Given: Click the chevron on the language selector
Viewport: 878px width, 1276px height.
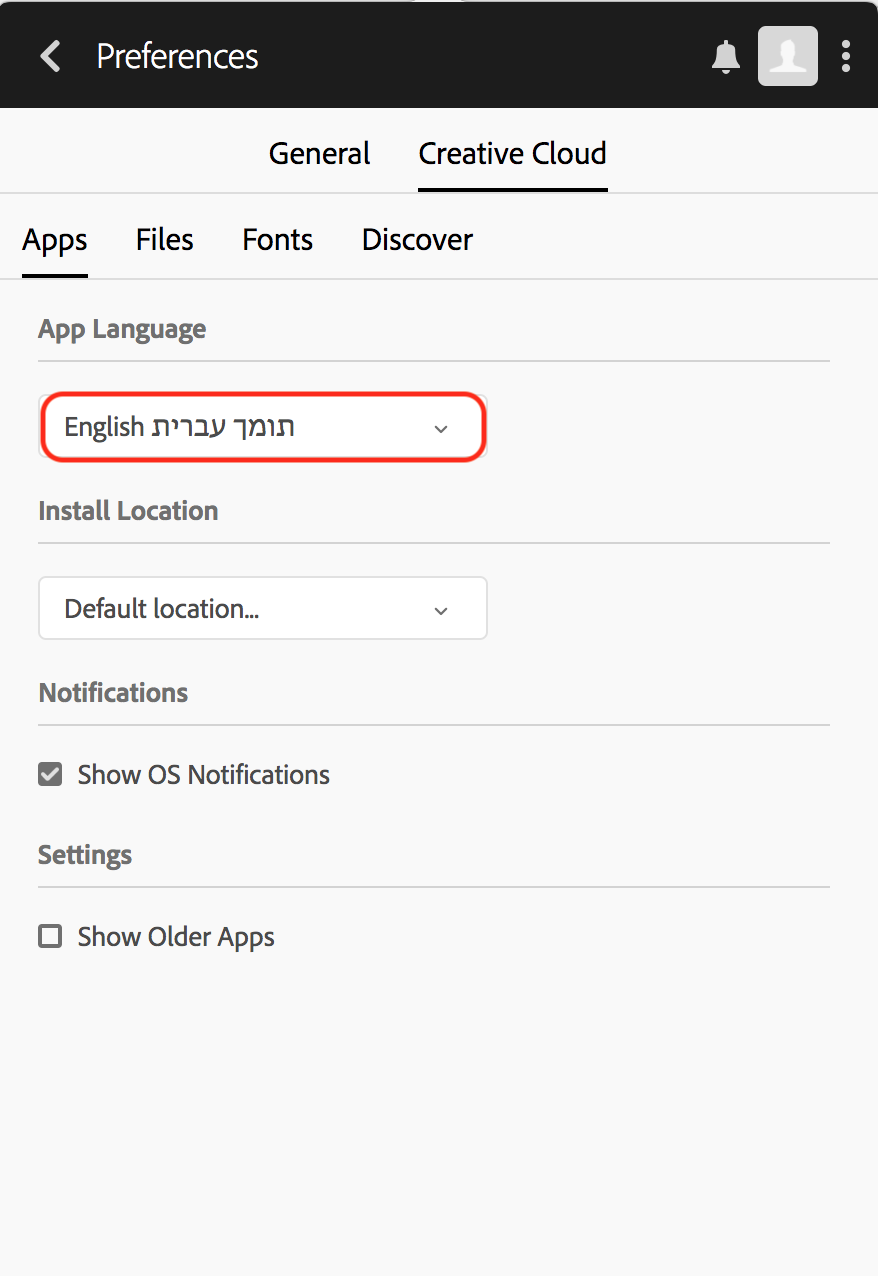Looking at the screenshot, I should [x=441, y=428].
